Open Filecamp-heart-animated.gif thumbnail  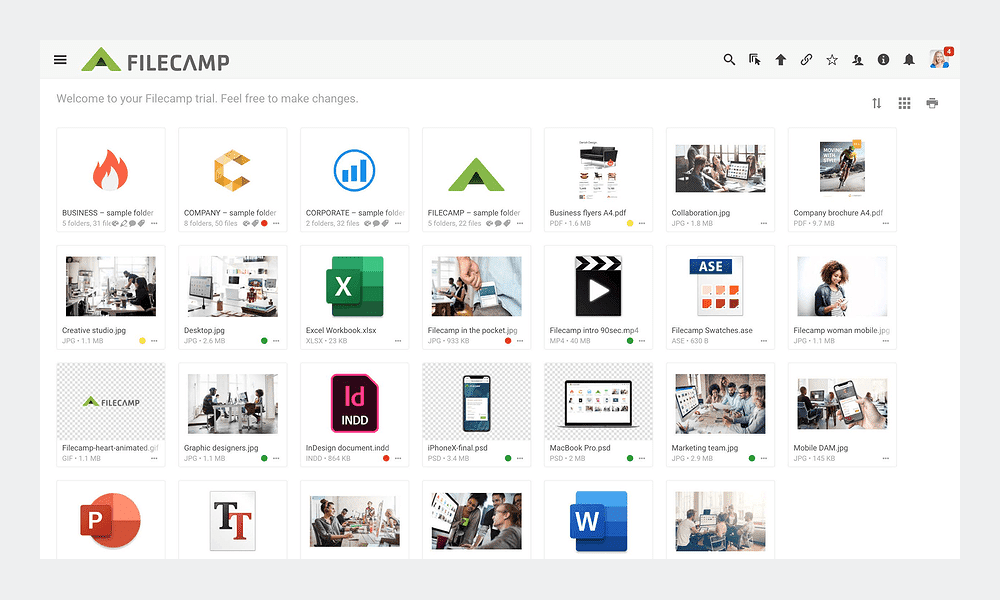(x=110, y=402)
